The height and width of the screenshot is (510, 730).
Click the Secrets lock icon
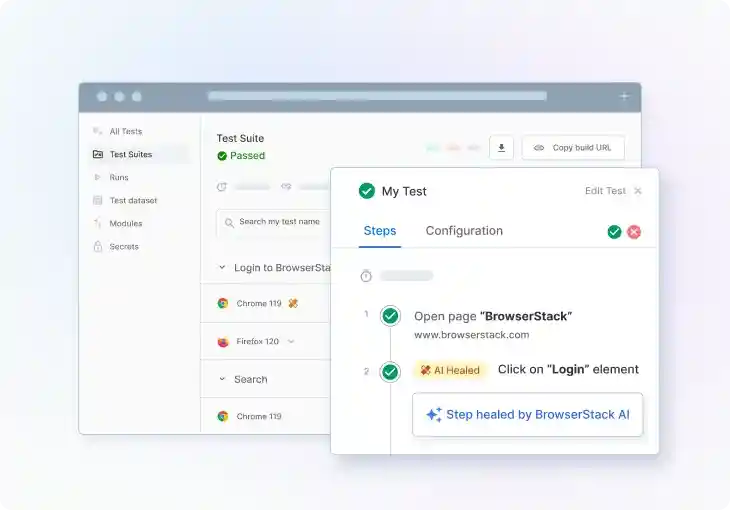point(98,246)
